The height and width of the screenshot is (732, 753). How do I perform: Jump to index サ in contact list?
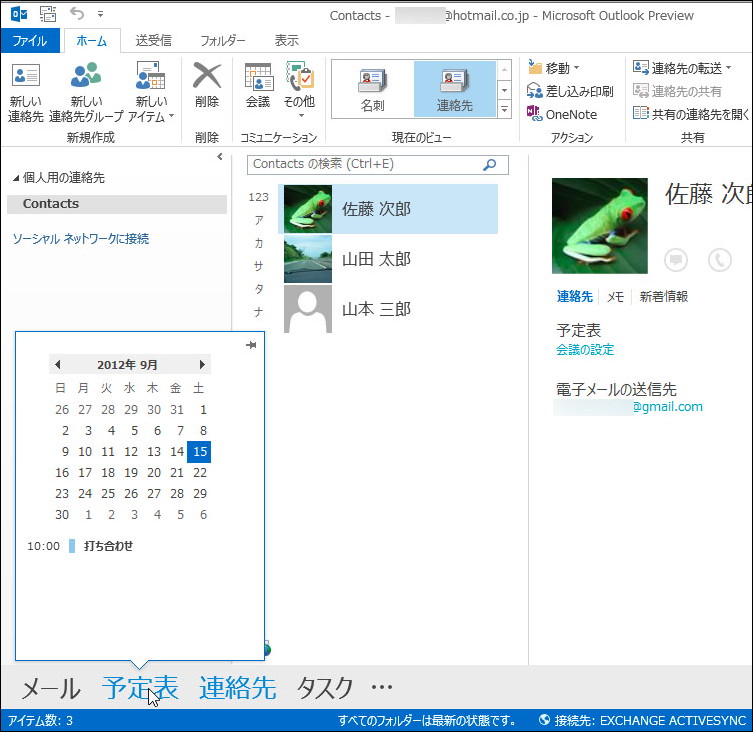click(x=258, y=266)
